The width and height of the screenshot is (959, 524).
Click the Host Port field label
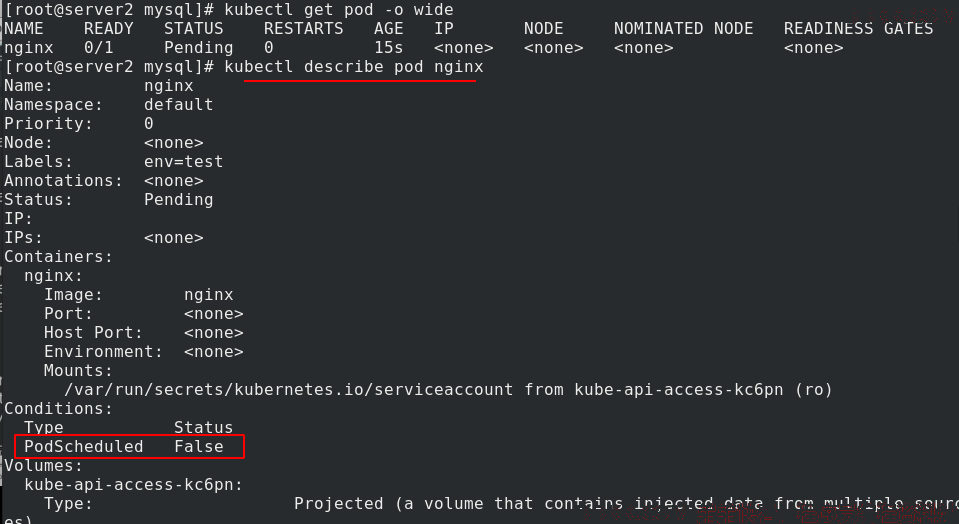[93, 333]
